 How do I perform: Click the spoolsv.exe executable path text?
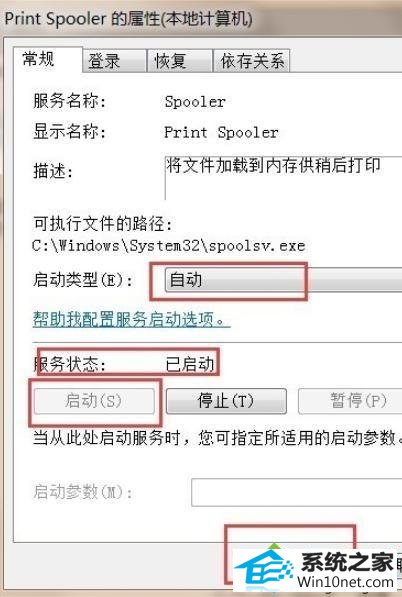[x=169, y=246]
